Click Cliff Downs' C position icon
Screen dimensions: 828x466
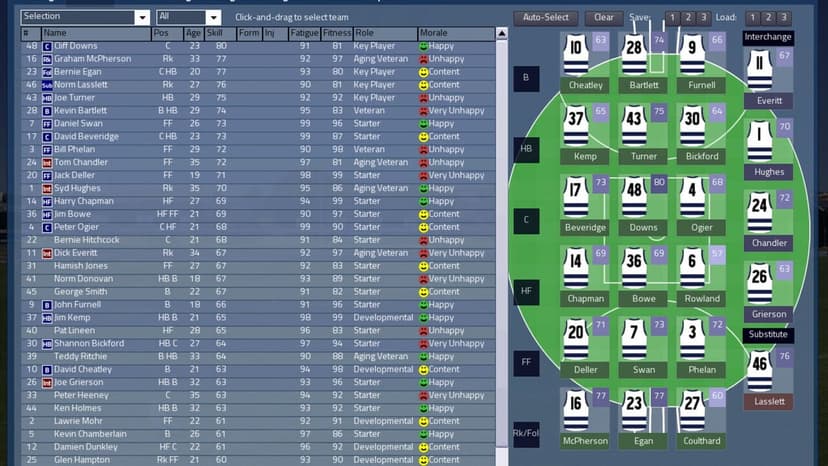47,46
